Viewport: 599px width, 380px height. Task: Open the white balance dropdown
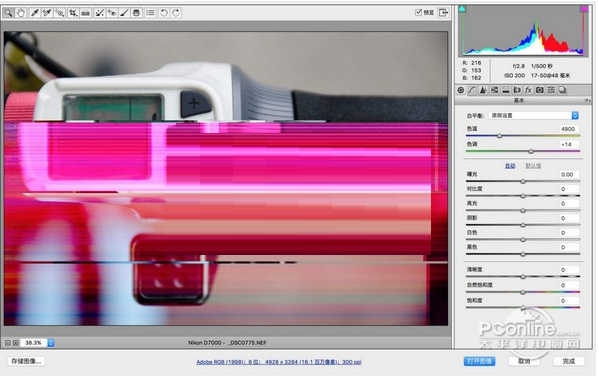coord(534,115)
